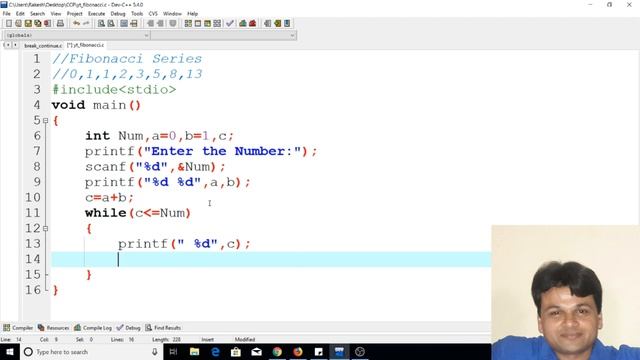Image resolution: width=640 pixels, height=360 pixels.
Task: Click the Windows Start button
Action: click(x=9, y=352)
